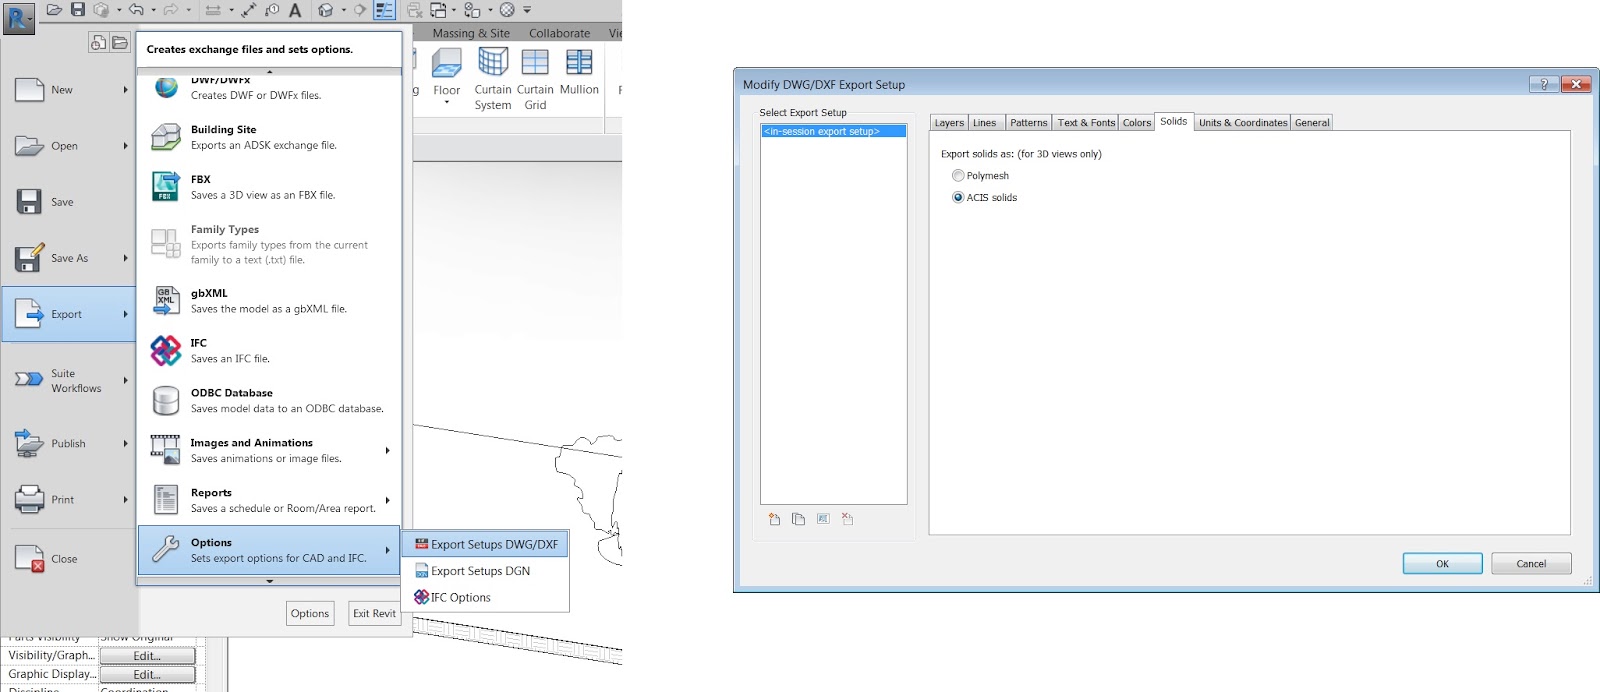Click the gbXML export entry
The height and width of the screenshot is (692, 1600).
(x=269, y=300)
